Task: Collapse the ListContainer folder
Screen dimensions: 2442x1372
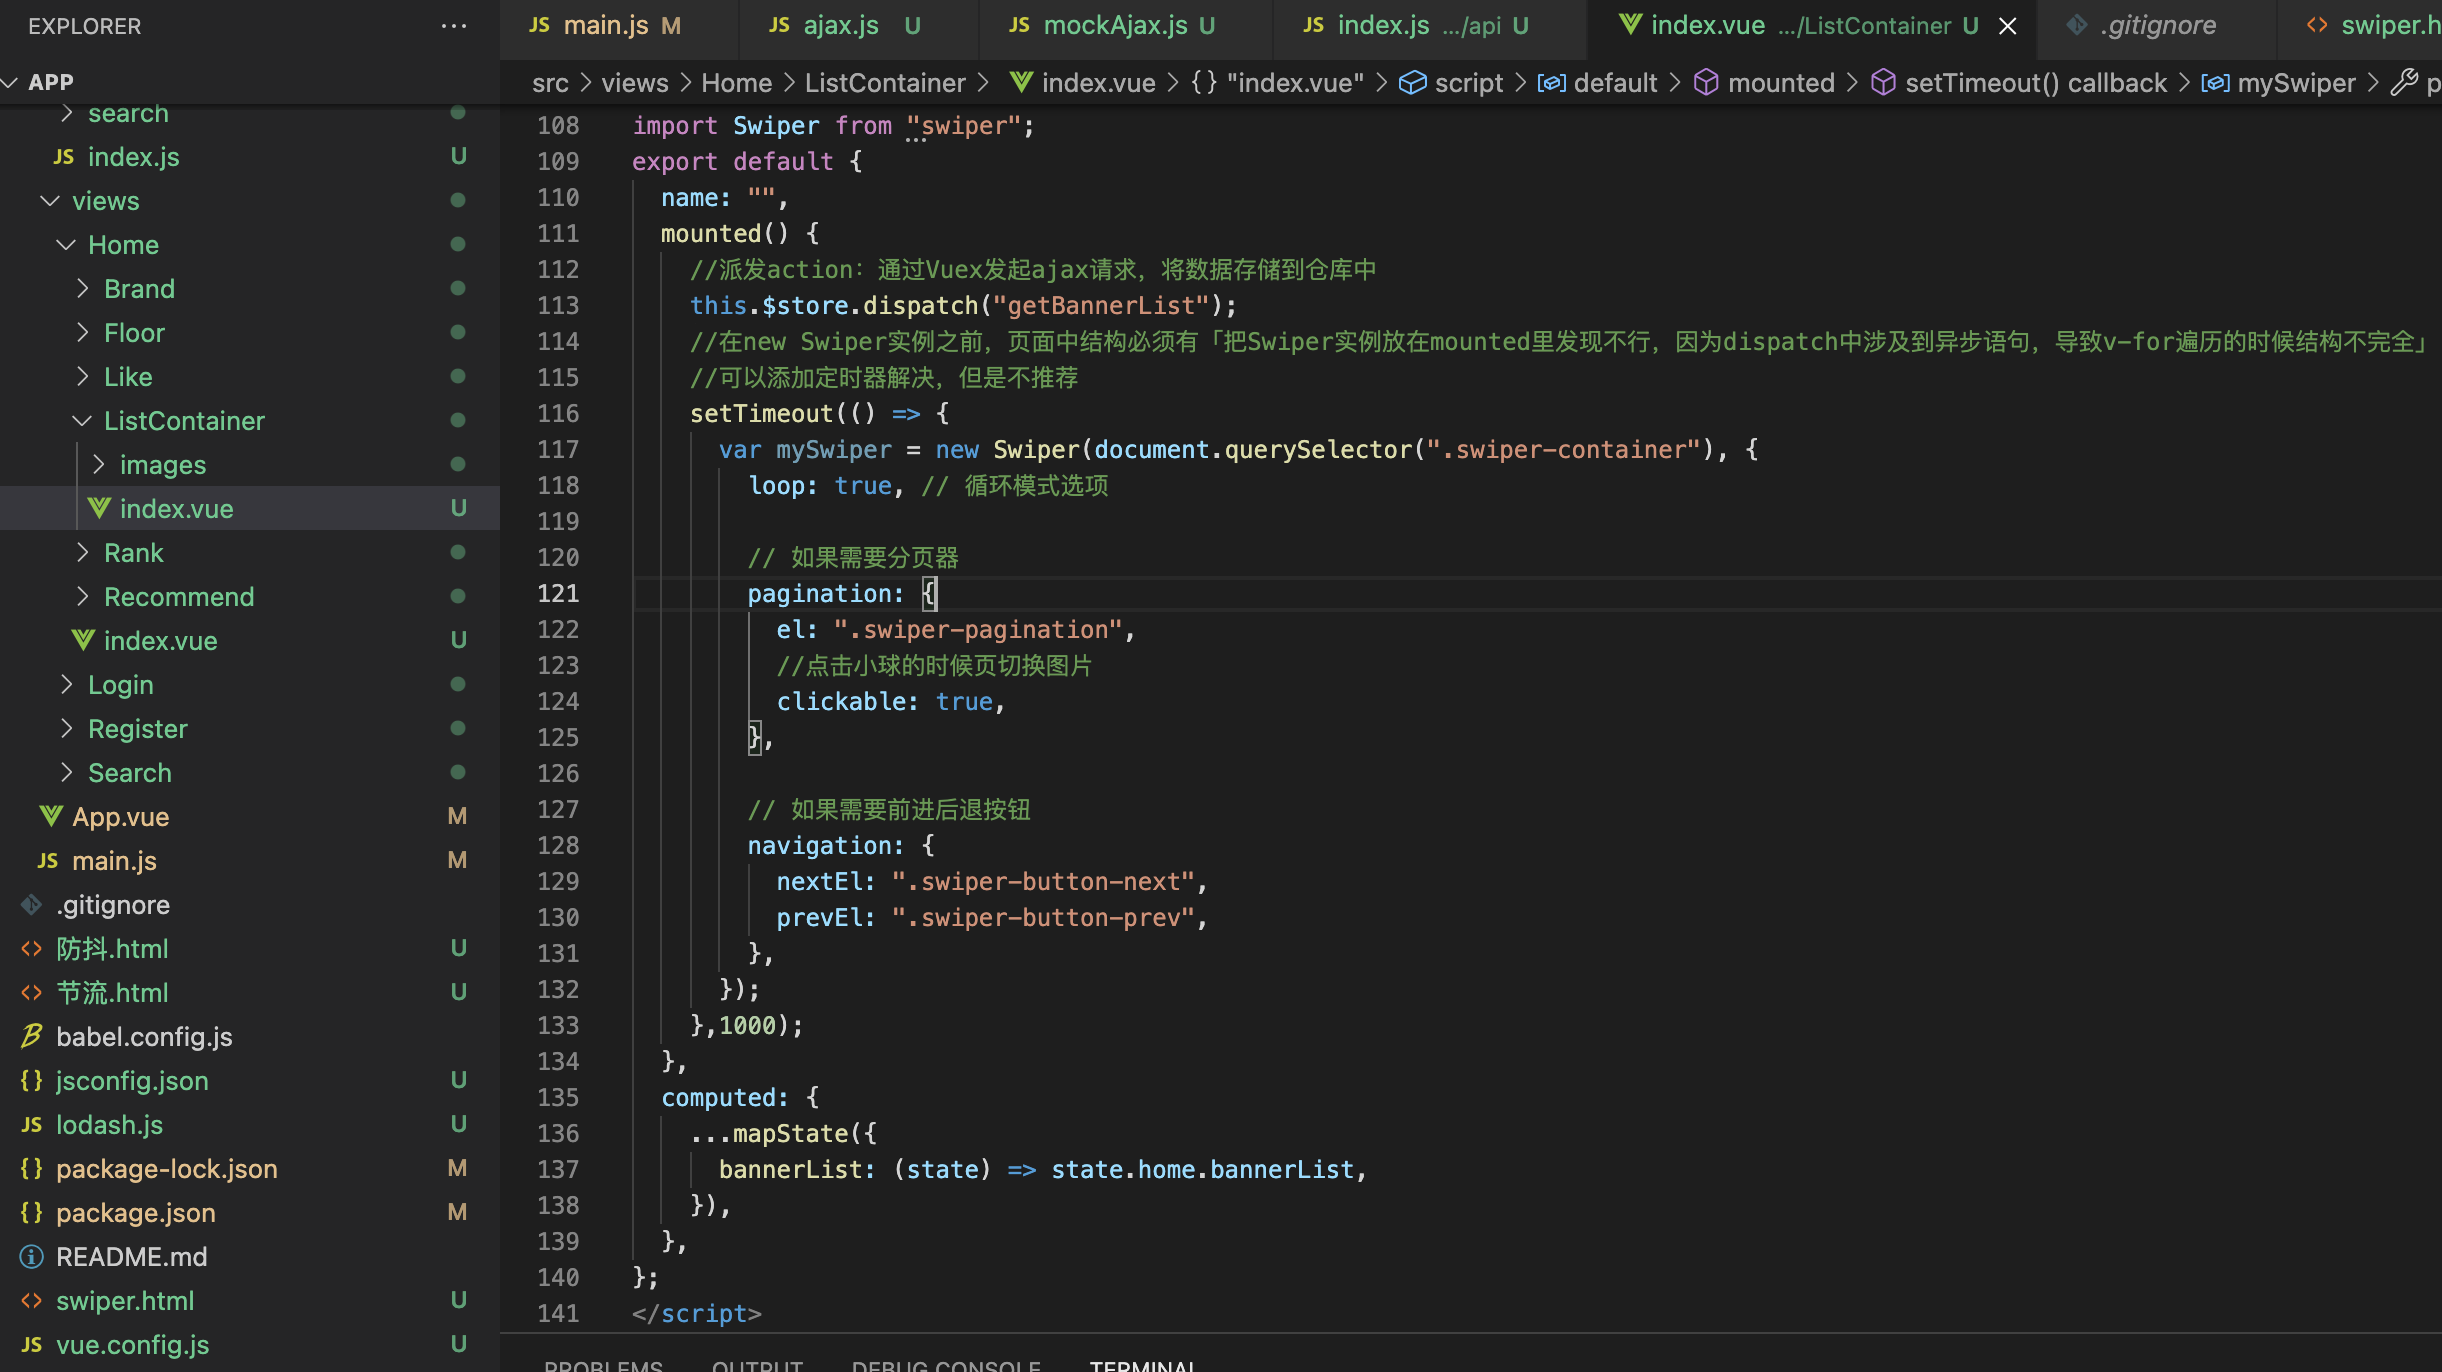Action: point(83,421)
